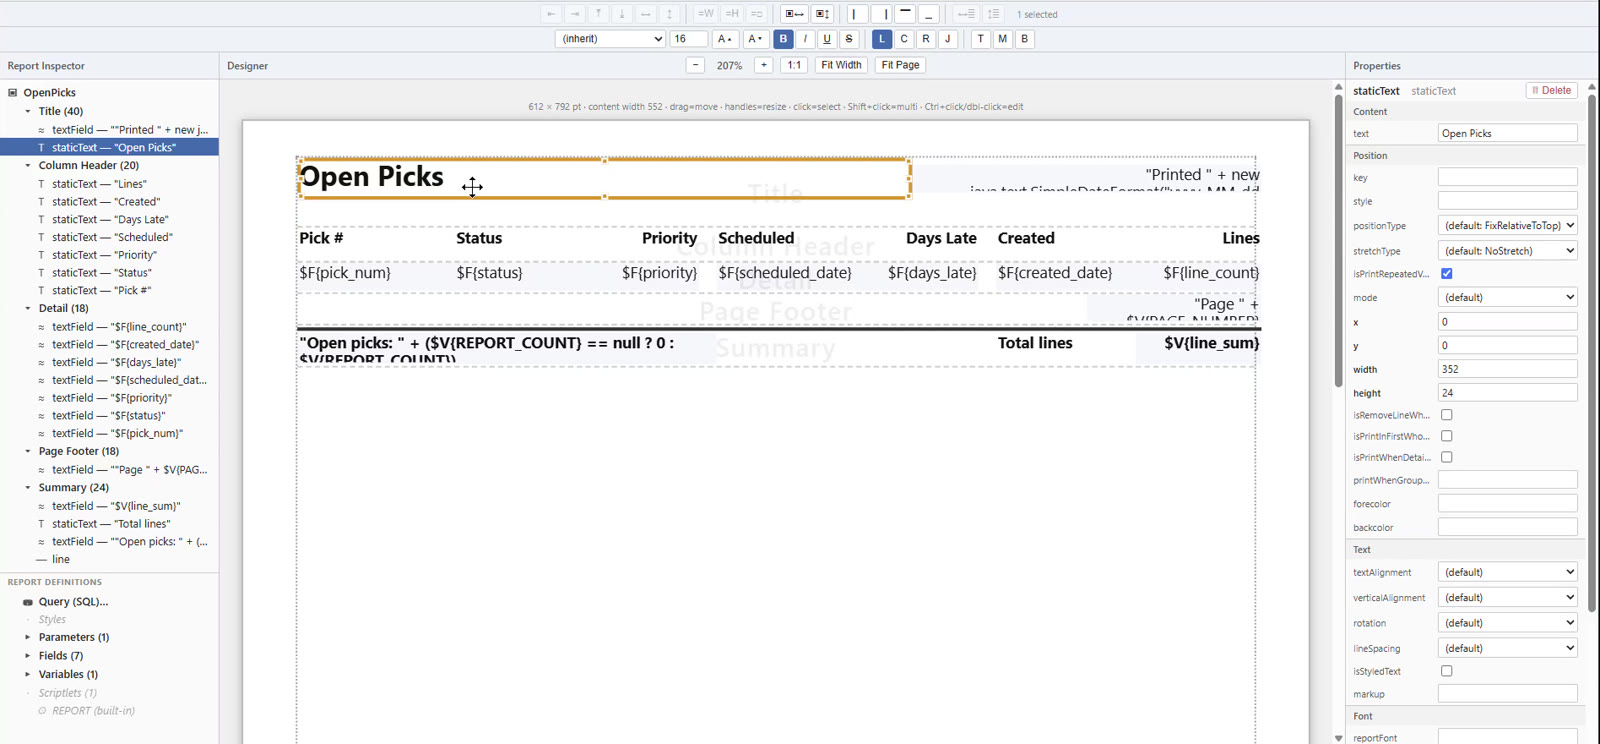Image resolution: width=1600 pixels, height=744 pixels.
Task: Toggle the left border line icon
Action: 856,14
